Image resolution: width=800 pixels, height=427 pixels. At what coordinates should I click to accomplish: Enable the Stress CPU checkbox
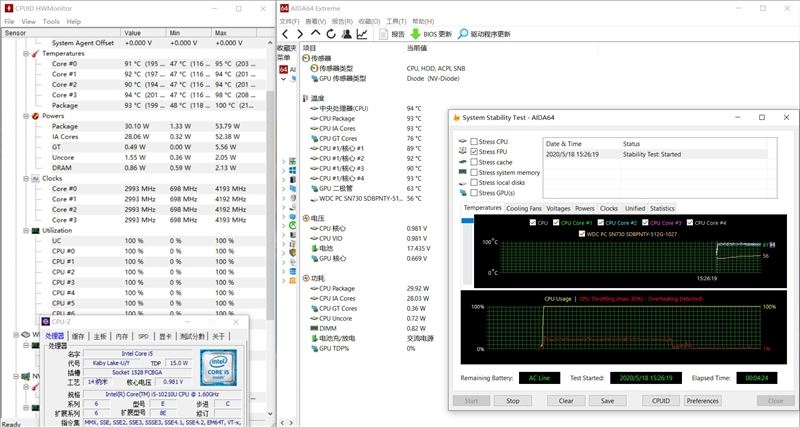(x=474, y=141)
